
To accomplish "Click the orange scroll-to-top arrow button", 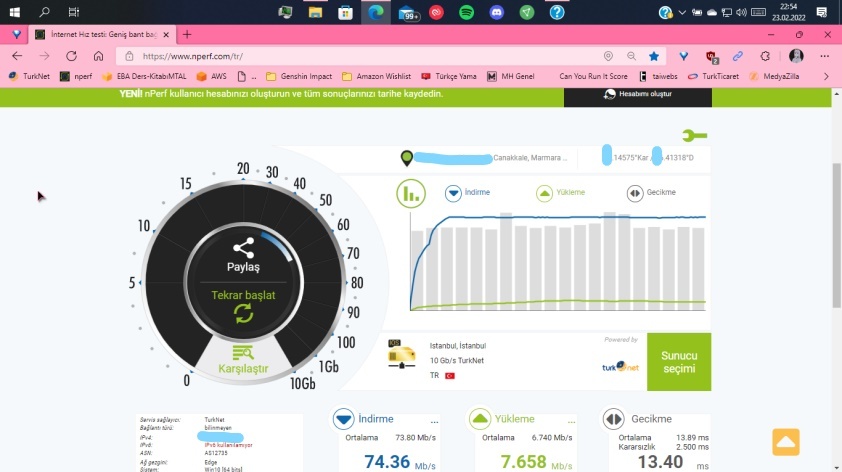I will tap(785, 442).
